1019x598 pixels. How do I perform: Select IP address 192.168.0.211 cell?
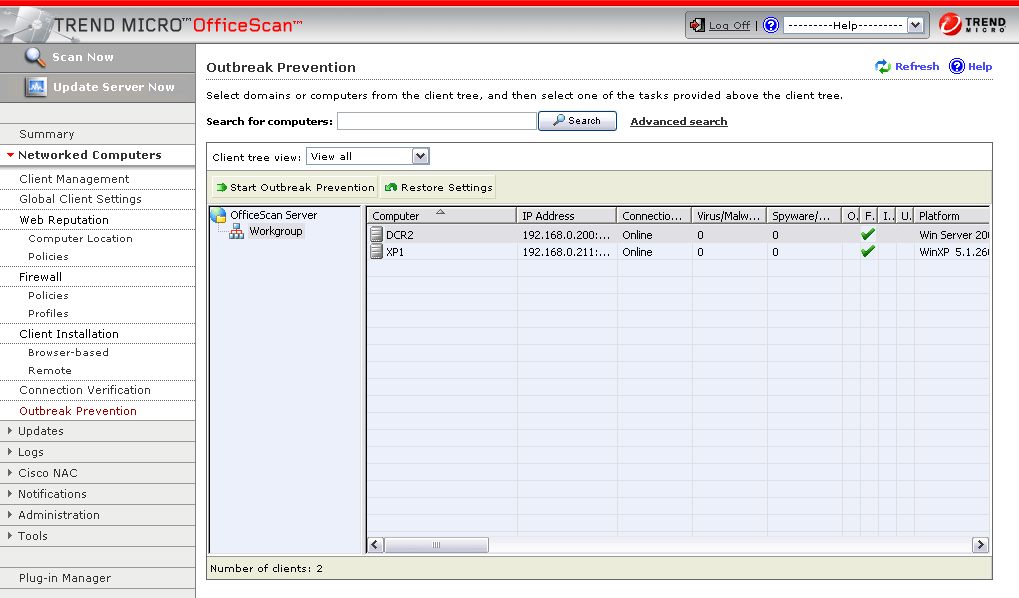566,252
